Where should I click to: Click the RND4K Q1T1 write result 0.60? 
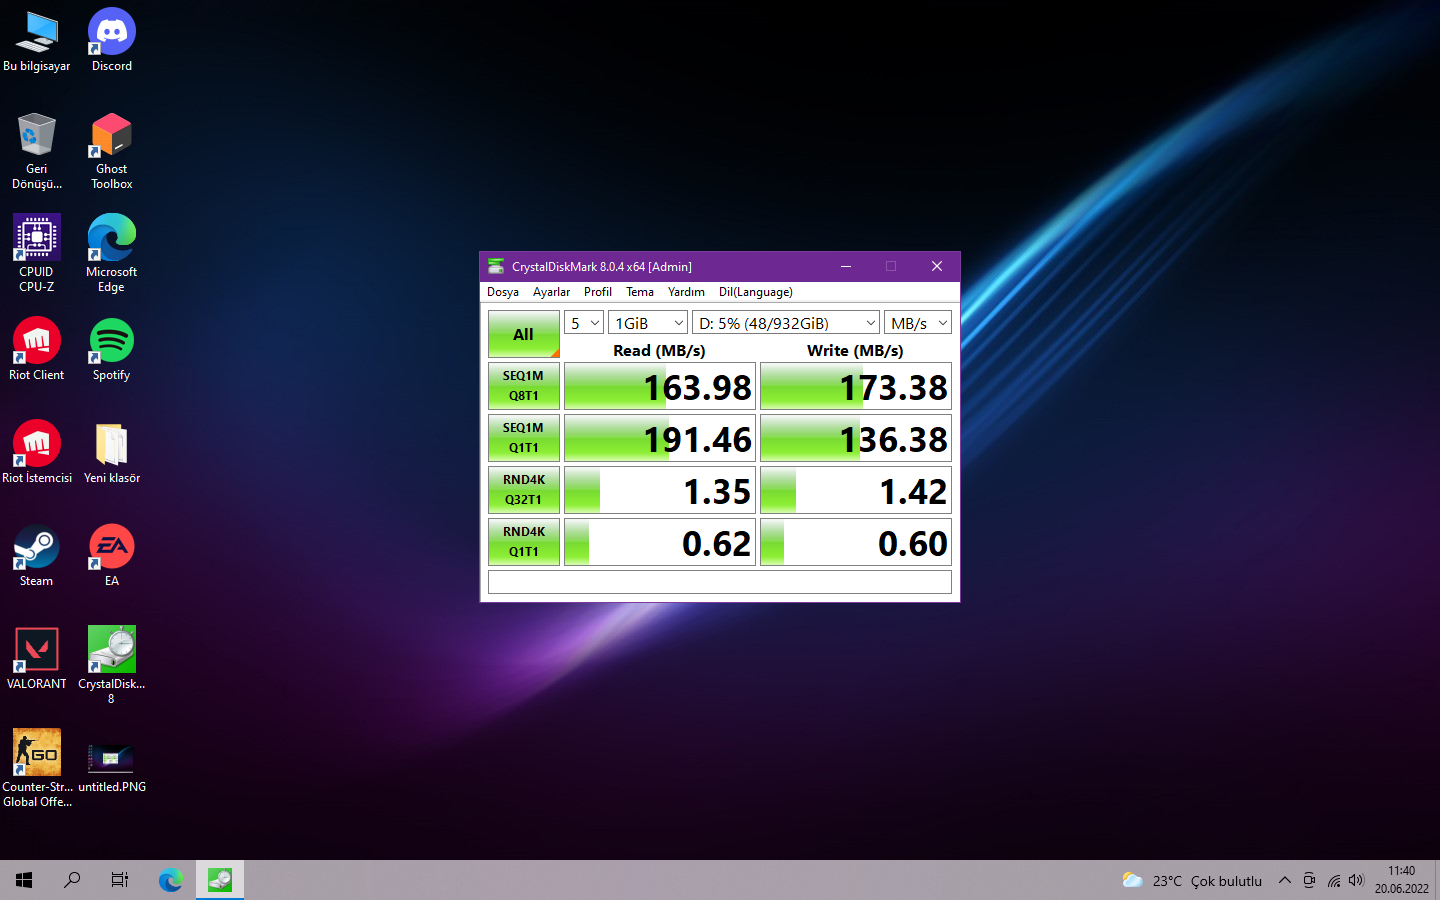856,542
